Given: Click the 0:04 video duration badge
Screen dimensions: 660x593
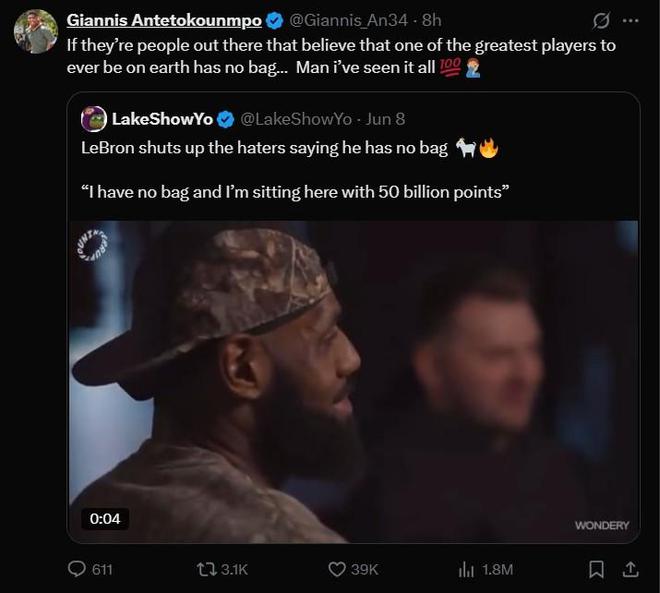Looking at the screenshot, I should click(104, 519).
